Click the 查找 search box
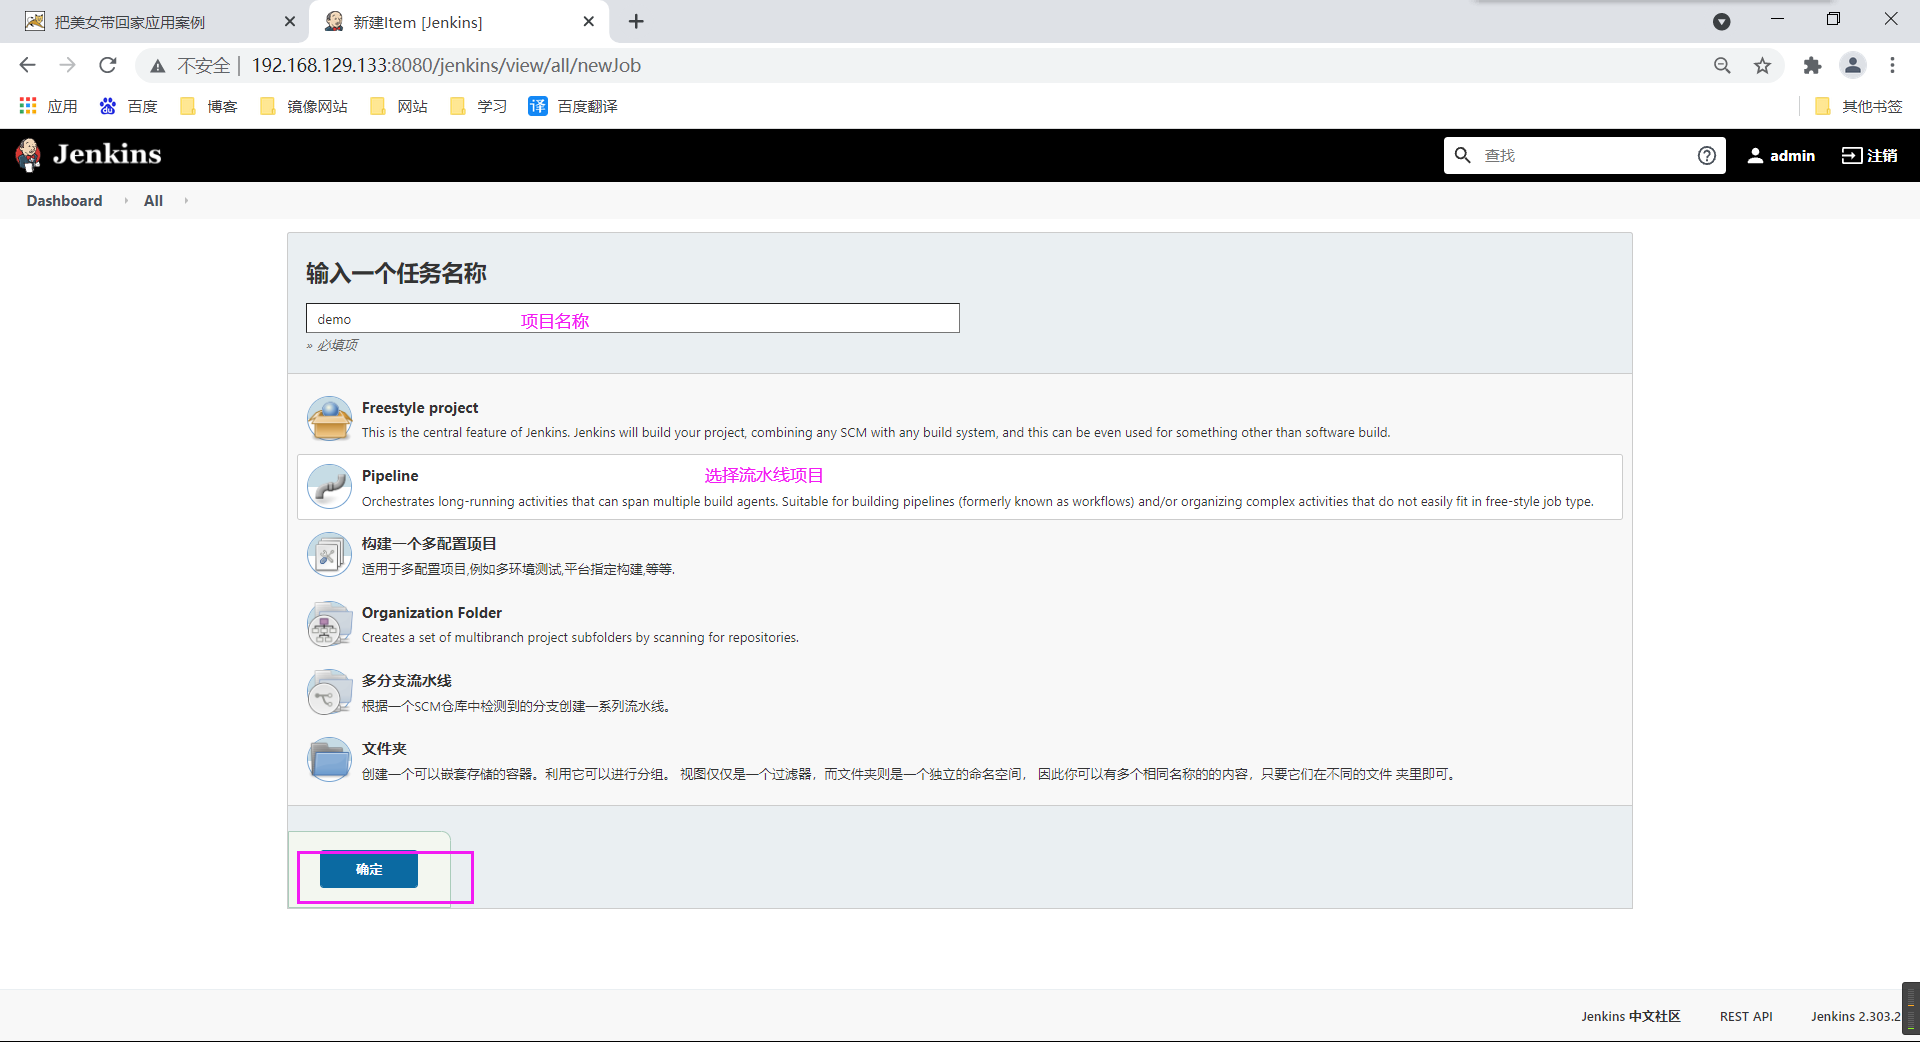The height and width of the screenshot is (1042, 1920). 1585,155
